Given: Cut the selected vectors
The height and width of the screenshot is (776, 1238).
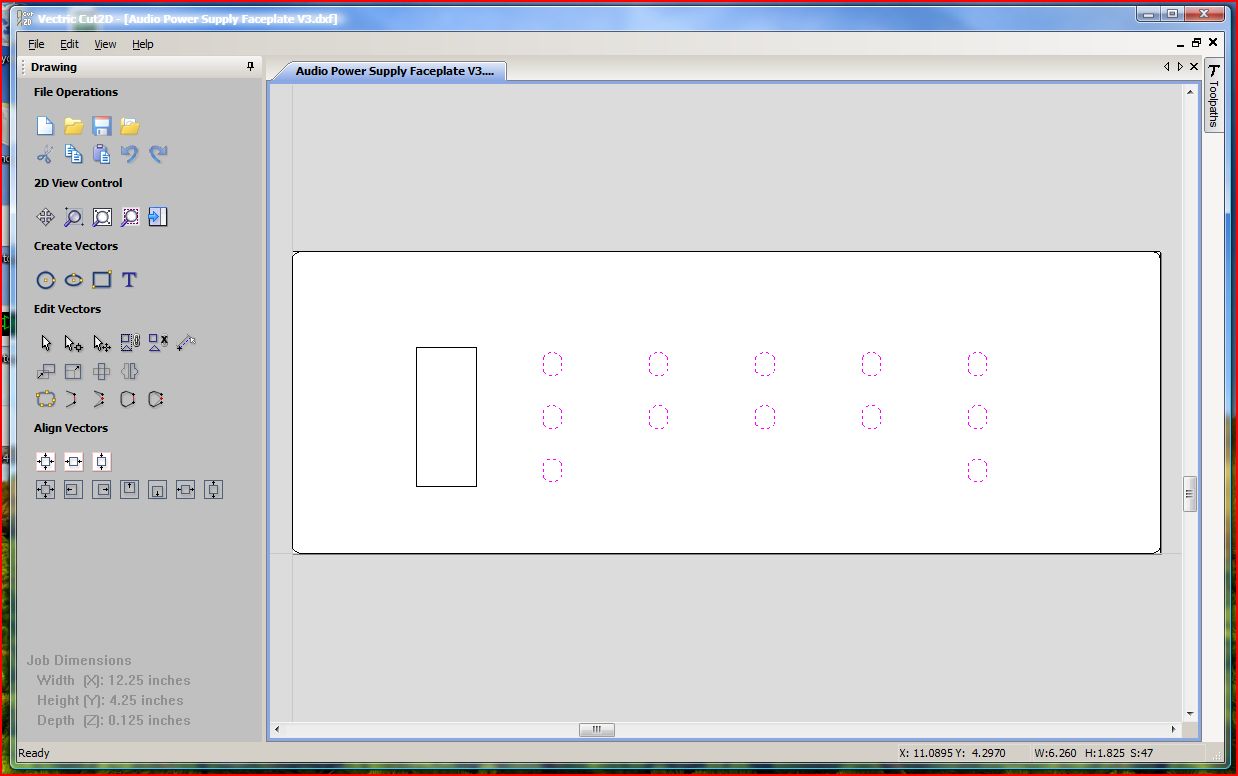Looking at the screenshot, I should (x=44, y=154).
